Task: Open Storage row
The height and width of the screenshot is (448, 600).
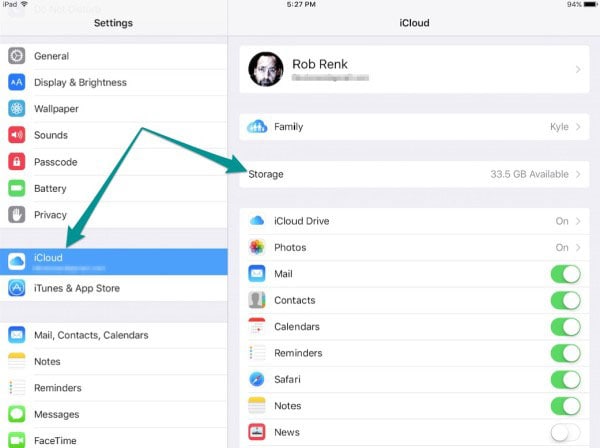Action: [x=414, y=174]
